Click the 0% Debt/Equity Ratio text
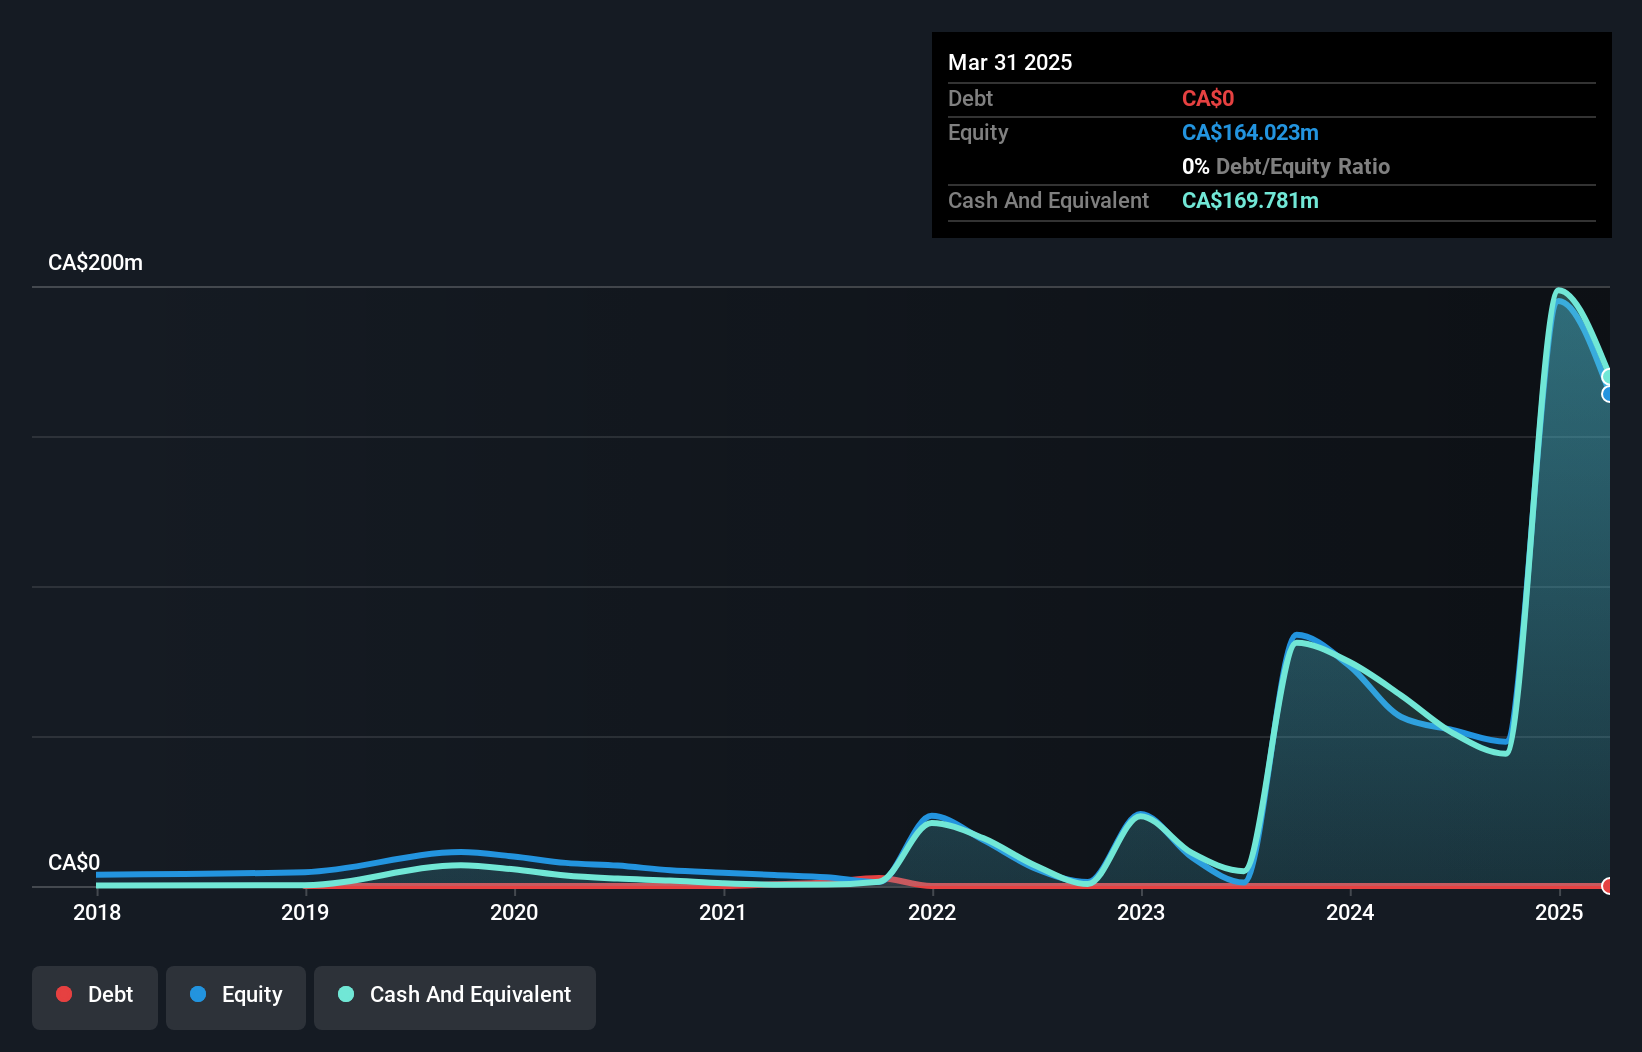 [1286, 166]
